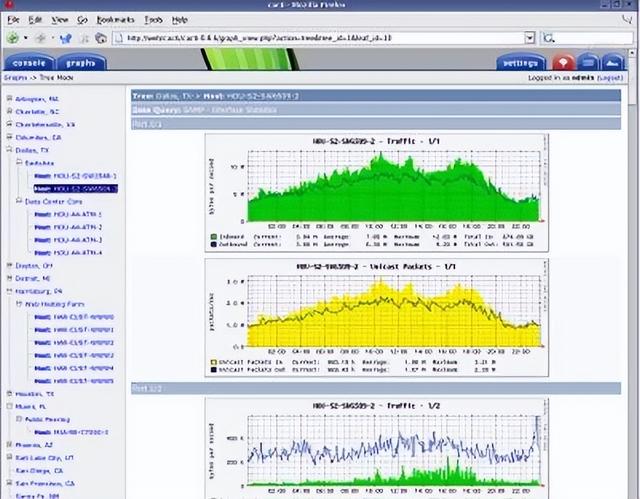Collapse the Harrisburg, PA tree node
This screenshot has width=640, height=499.
point(8,291)
